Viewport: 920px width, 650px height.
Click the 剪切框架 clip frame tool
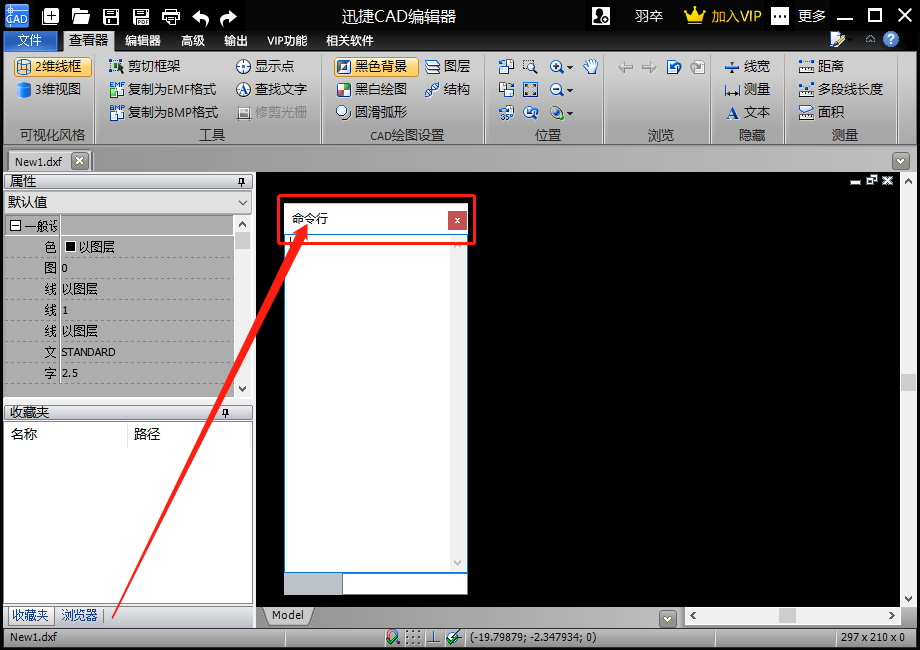click(144, 66)
